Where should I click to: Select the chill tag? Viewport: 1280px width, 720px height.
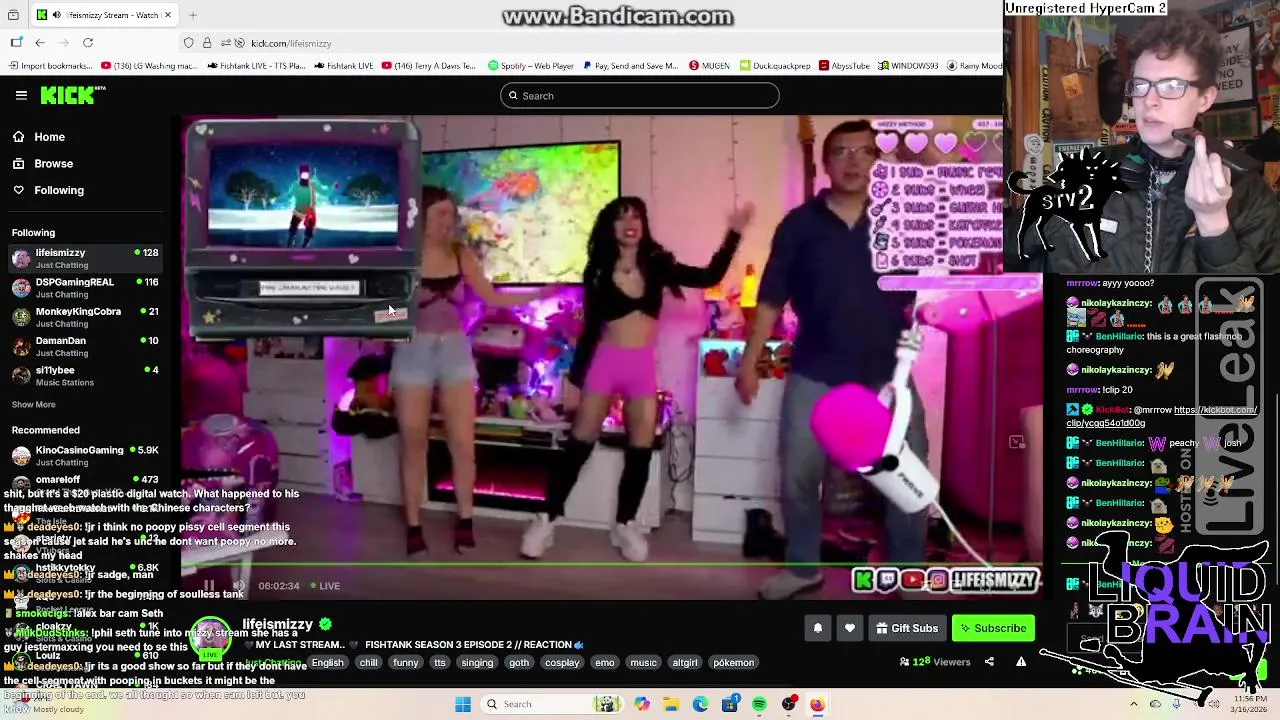coord(369,663)
